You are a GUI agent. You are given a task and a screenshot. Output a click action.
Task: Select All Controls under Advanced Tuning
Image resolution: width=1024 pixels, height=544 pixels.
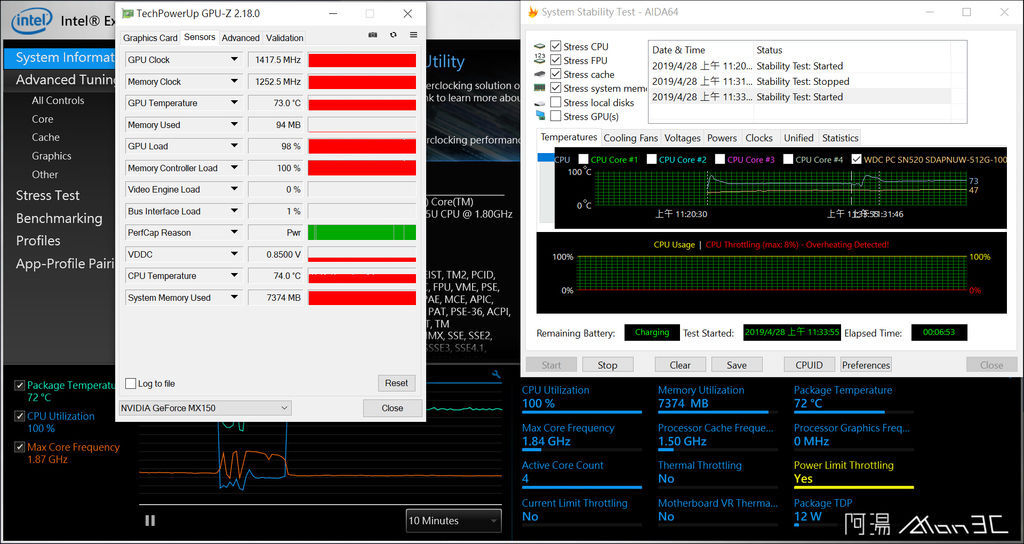[57, 101]
